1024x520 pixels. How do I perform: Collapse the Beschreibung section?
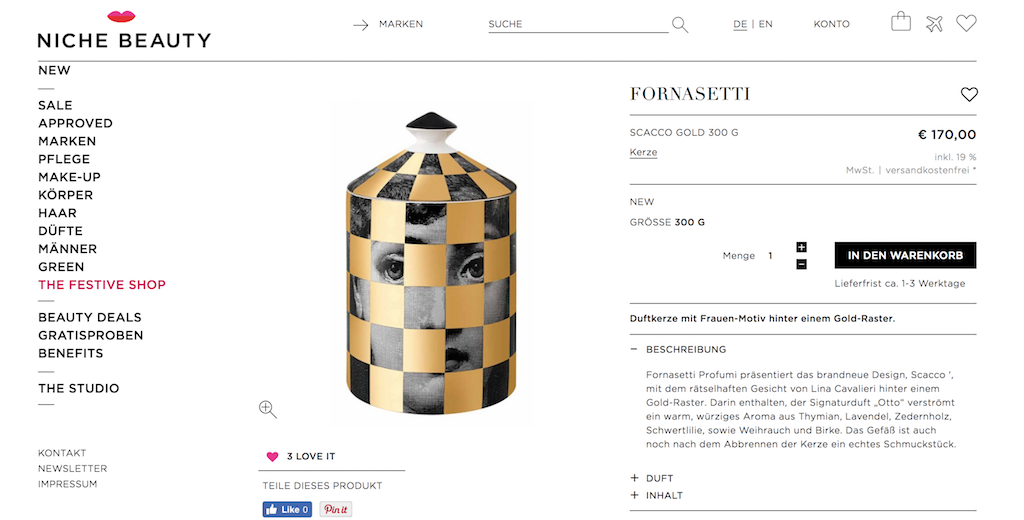pos(634,349)
